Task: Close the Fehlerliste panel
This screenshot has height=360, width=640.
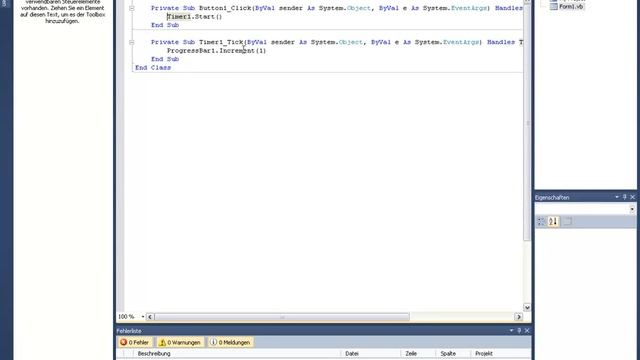Action: [527, 331]
